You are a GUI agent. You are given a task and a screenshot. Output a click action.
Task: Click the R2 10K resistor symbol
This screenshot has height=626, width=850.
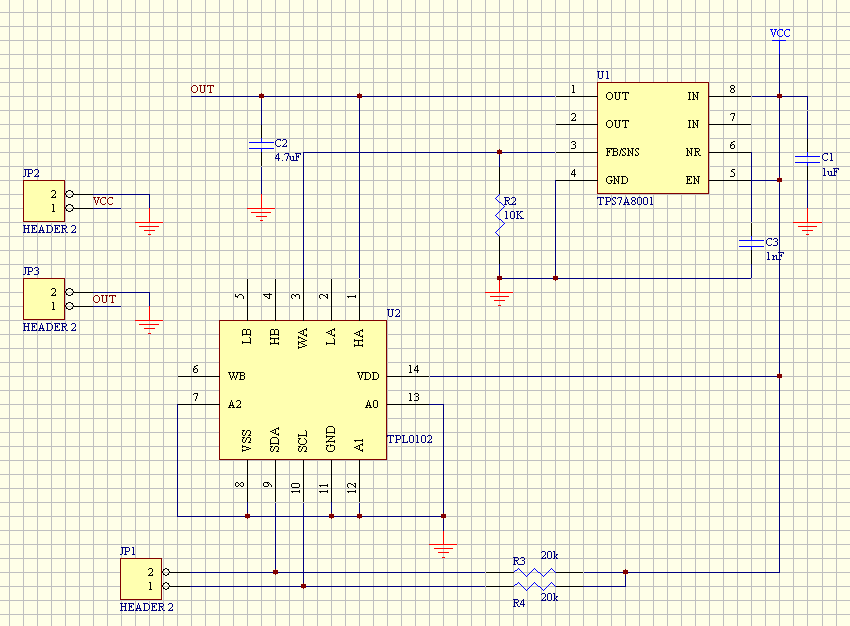click(500, 215)
